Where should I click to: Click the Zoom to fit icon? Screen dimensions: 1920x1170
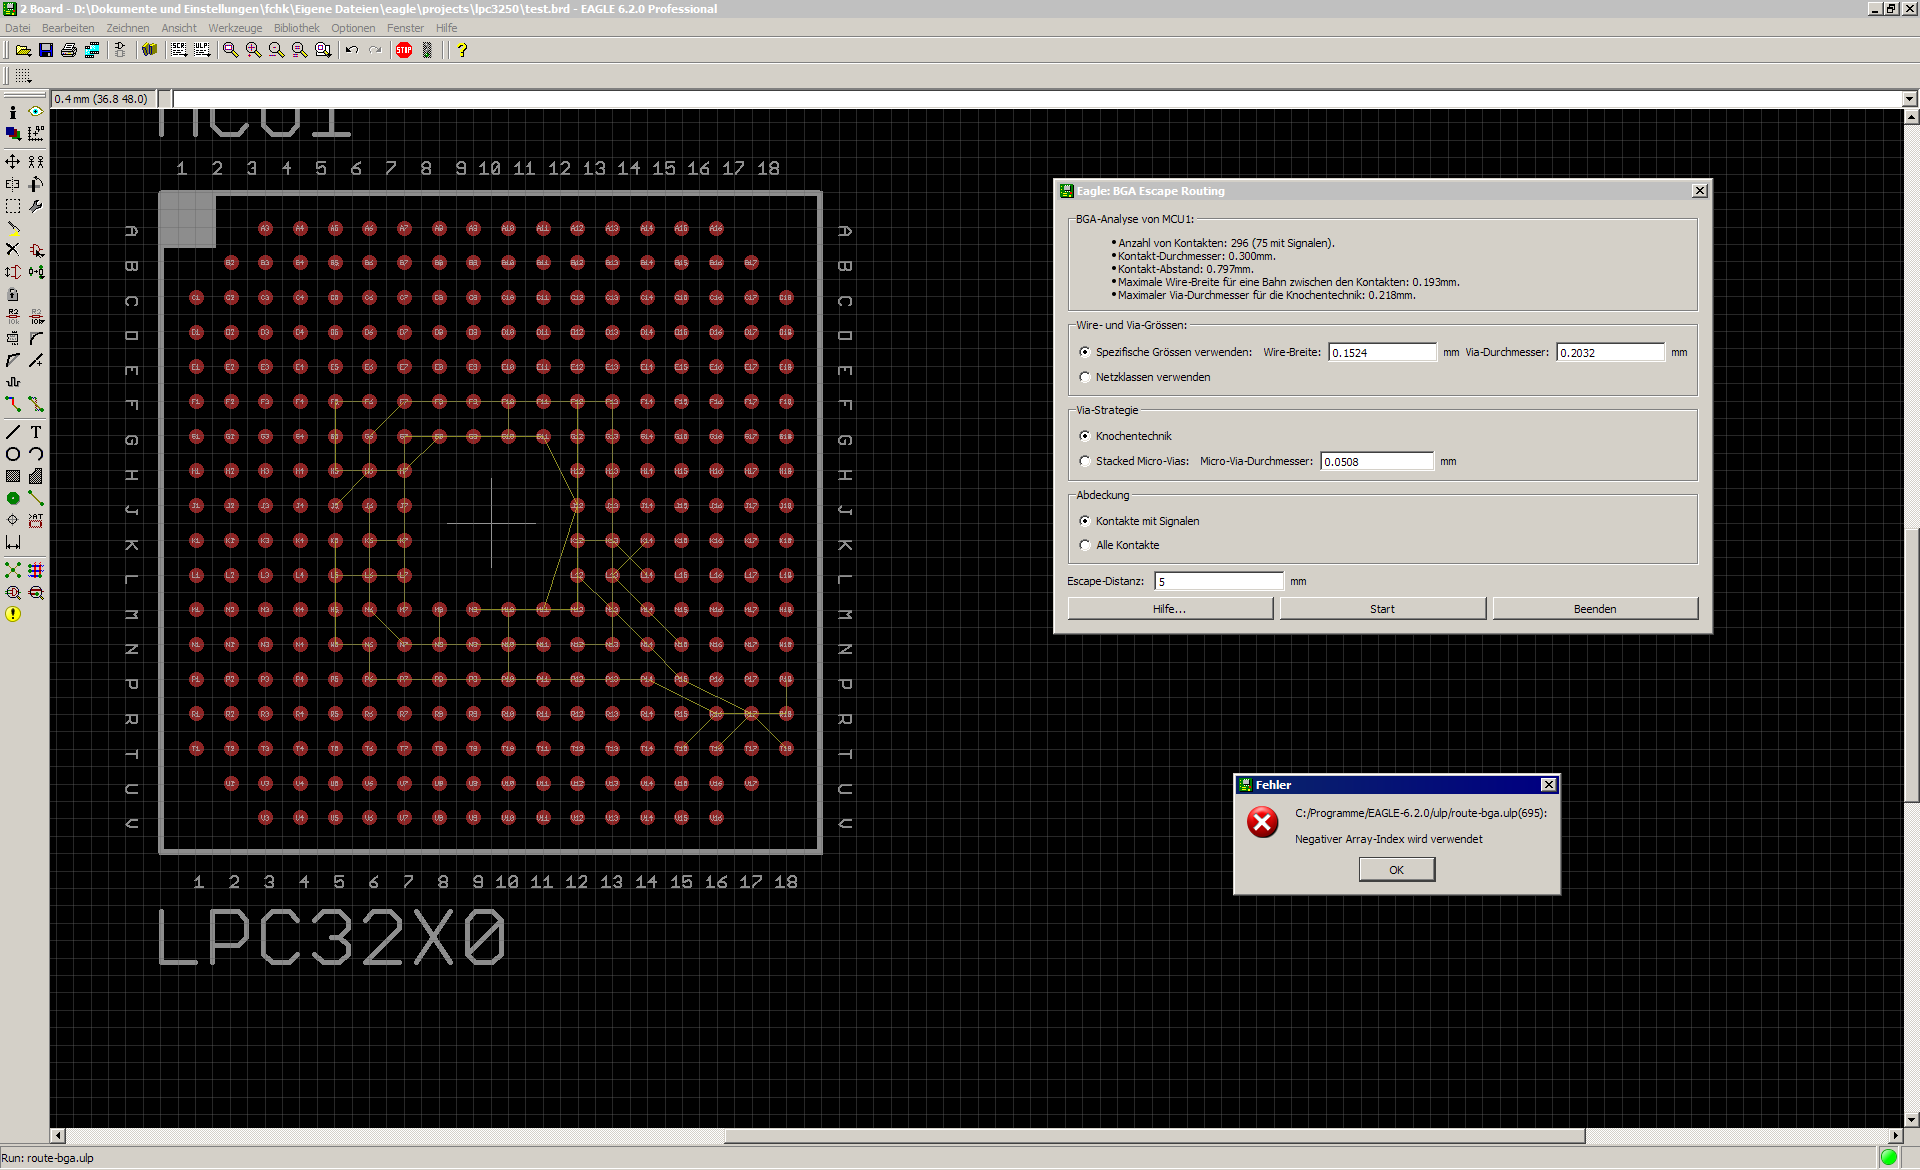pos(231,50)
